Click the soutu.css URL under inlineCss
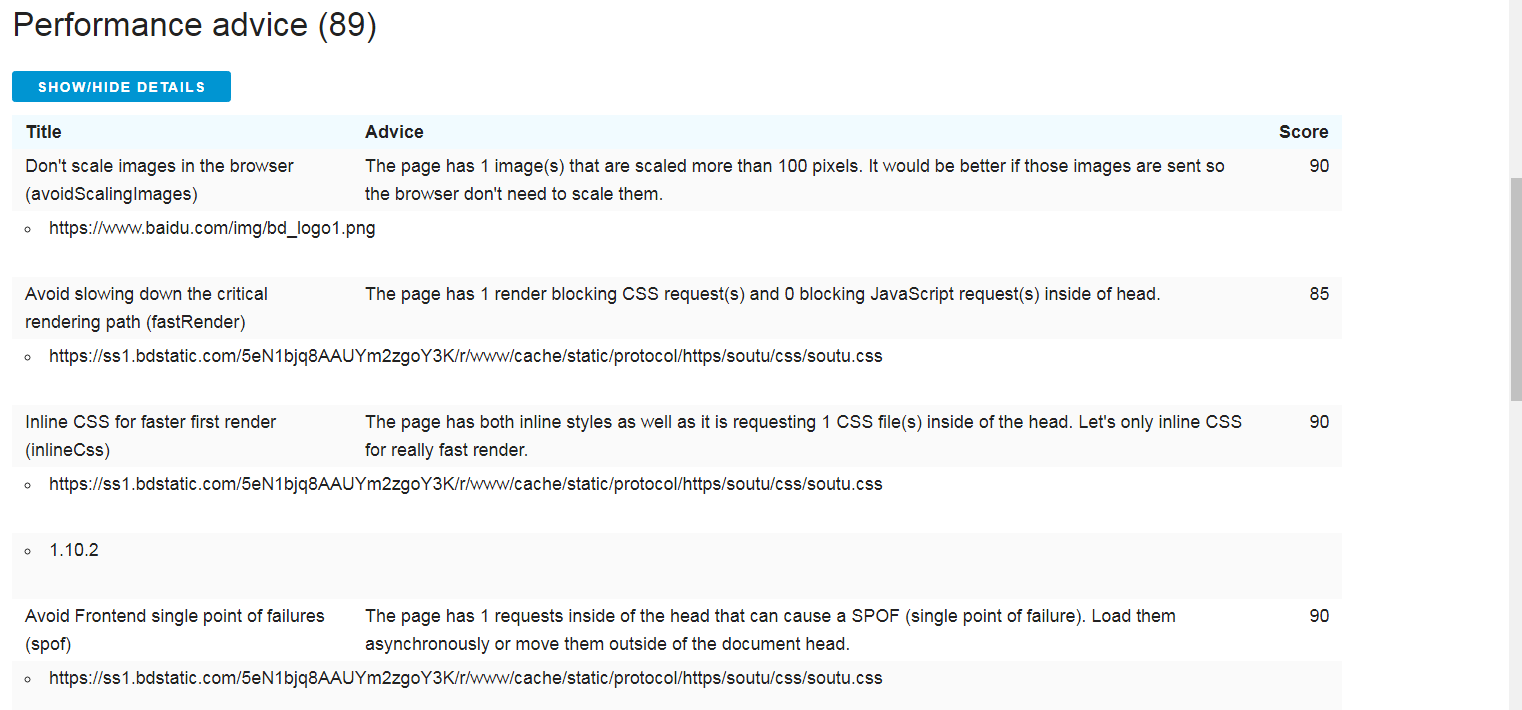Screen dimensions: 1522x710 coord(466,484)
